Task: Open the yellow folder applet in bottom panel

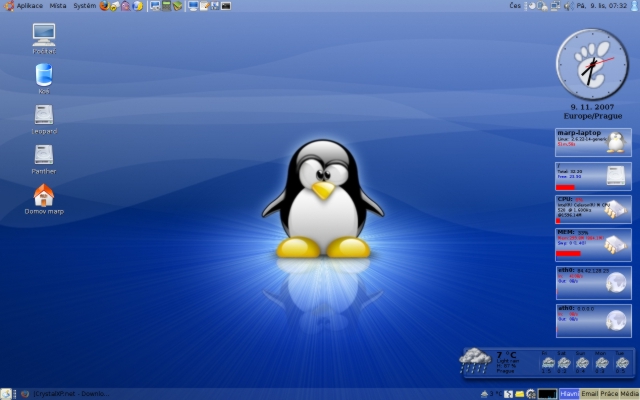Action: [519, 394]
